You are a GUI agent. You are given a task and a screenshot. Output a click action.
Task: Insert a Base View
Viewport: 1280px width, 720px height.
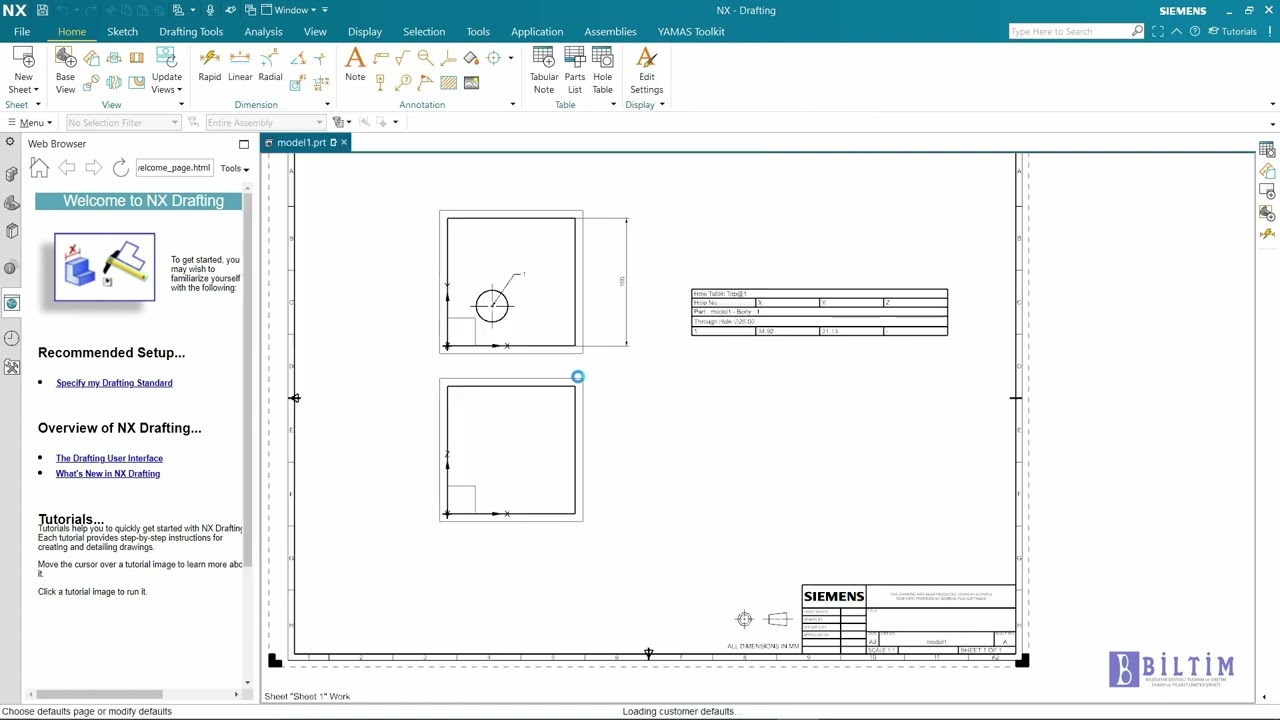tap(65, 70)
